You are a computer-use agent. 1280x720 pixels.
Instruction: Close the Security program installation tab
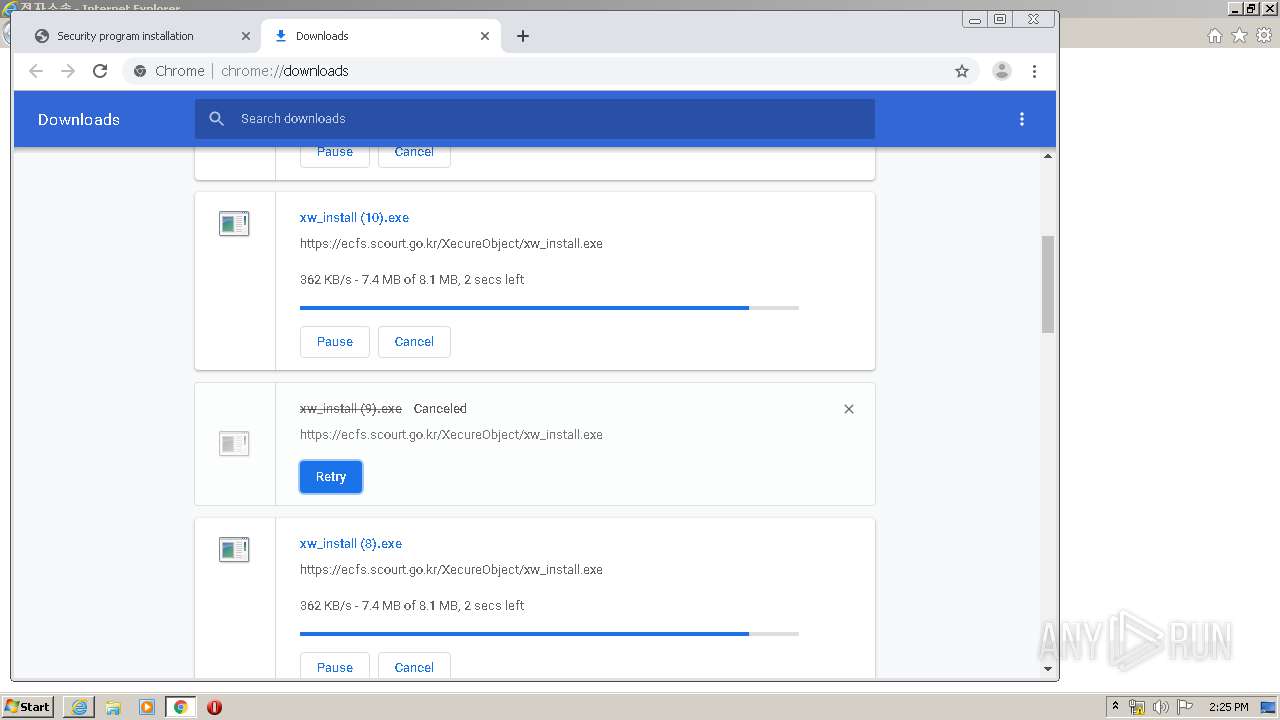(x=246, y=36)
